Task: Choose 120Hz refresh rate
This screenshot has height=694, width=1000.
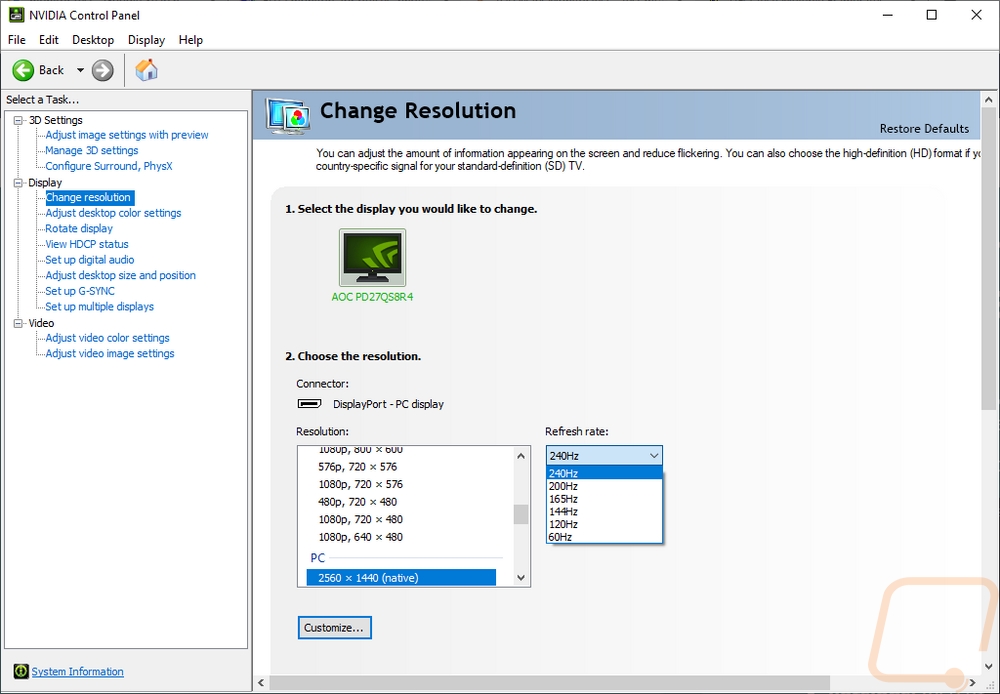Action: (604, 524)
